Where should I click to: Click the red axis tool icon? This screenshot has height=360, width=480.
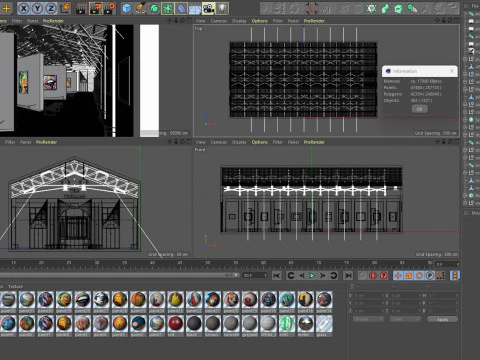click(311, 8)
